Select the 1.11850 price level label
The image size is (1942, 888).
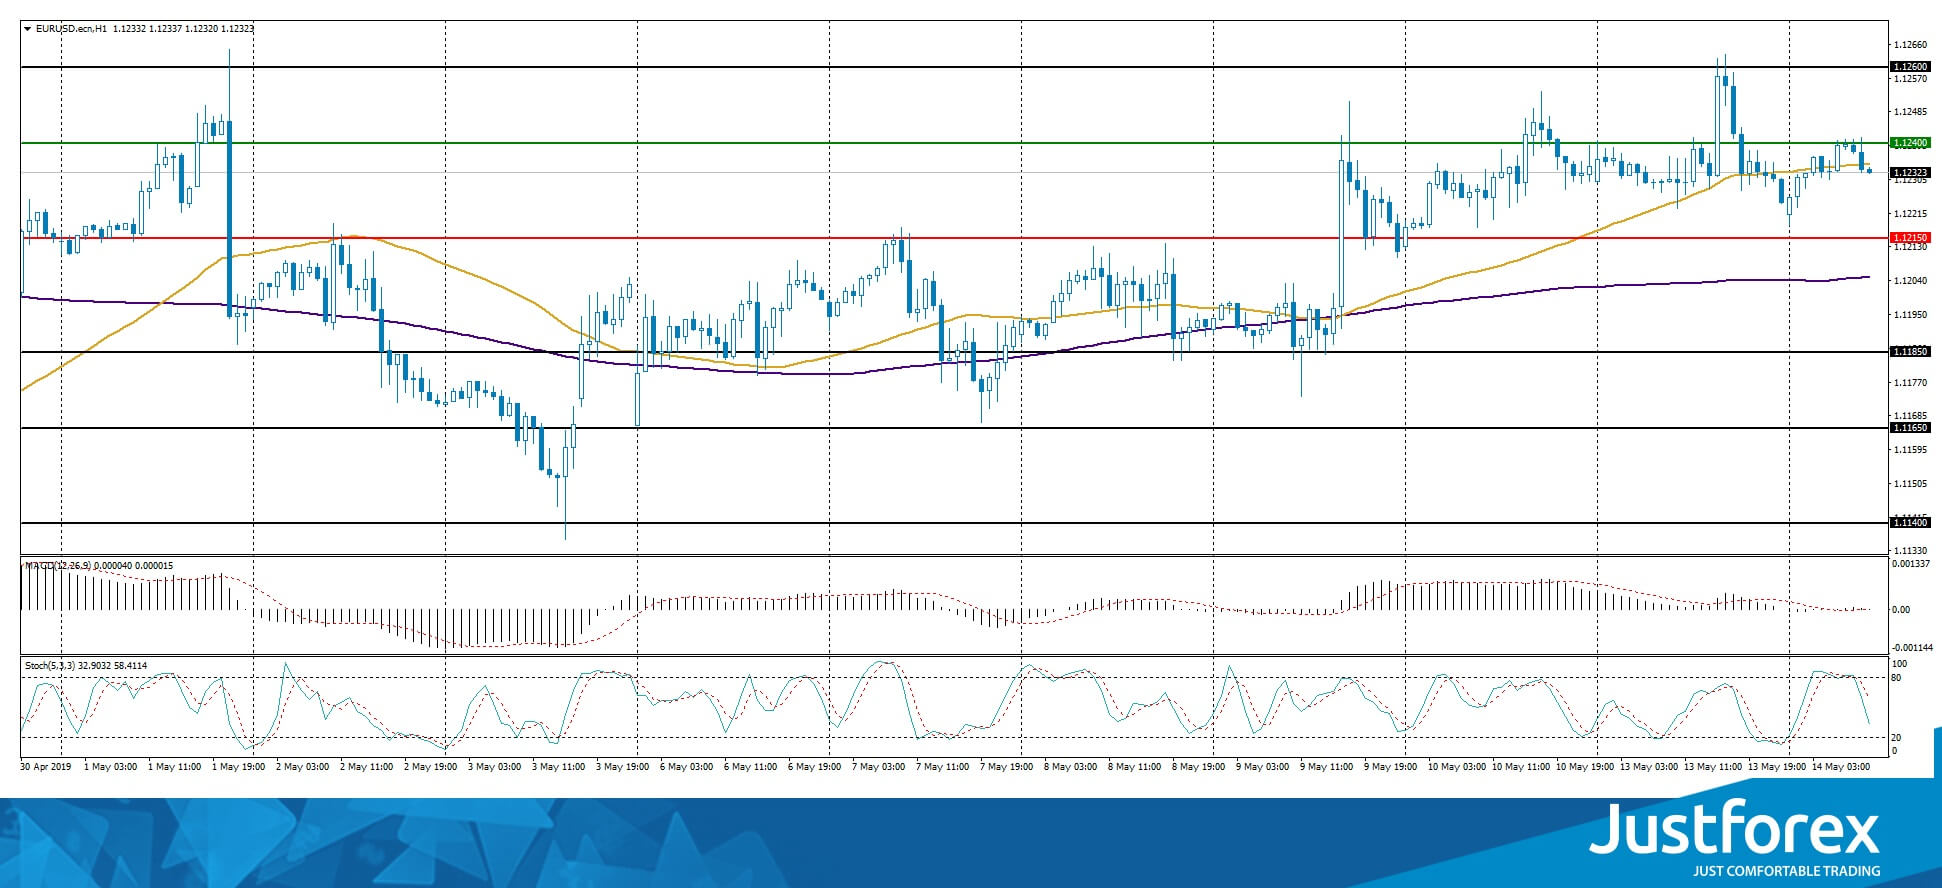pos(1910,352)
